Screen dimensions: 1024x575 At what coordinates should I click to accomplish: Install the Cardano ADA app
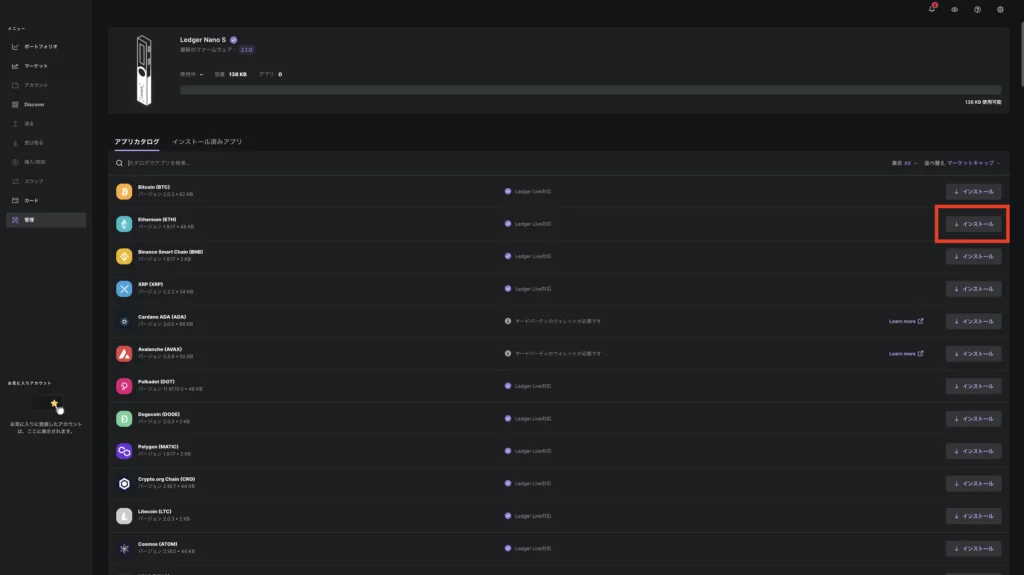click(974, 321)
